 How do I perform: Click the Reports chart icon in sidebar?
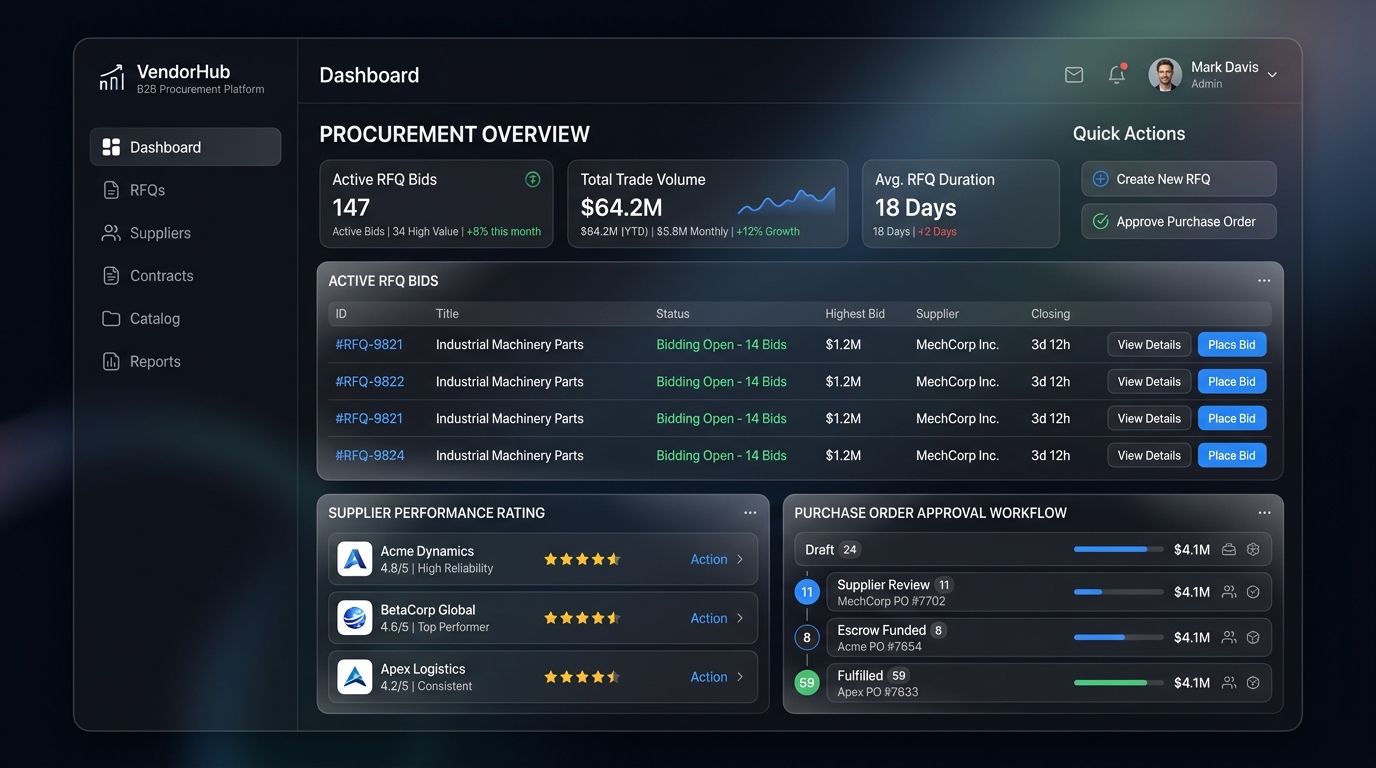(x=111, y=362)
